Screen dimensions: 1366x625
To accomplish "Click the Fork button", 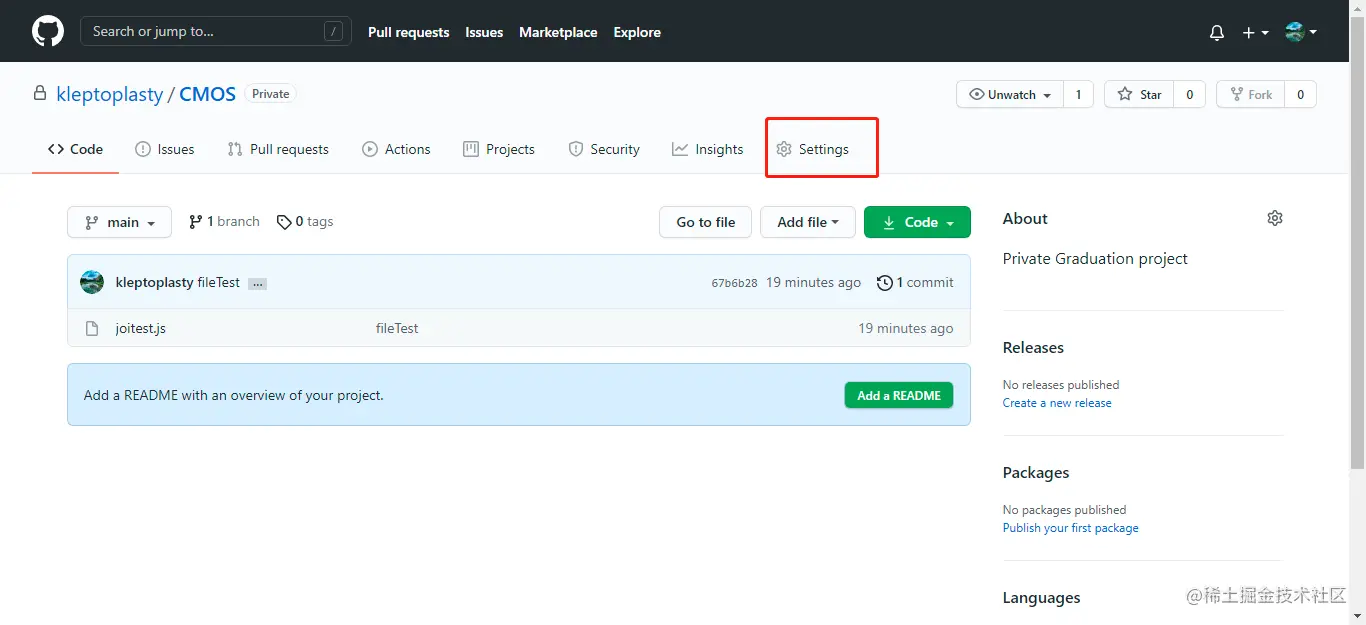I will pyautogui.click(x=1250, y=95).
